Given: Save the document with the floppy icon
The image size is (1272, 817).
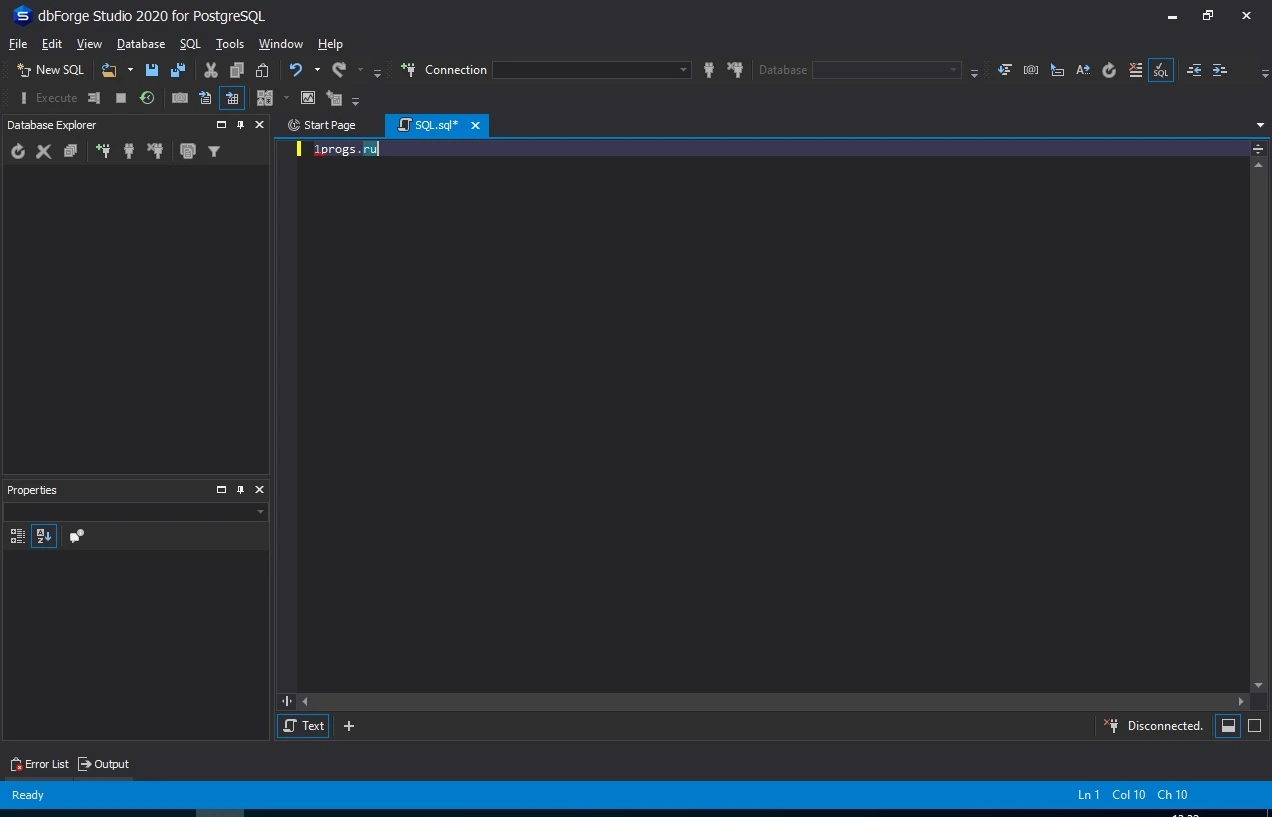Looking at the screenshot, I should [152, 70].
